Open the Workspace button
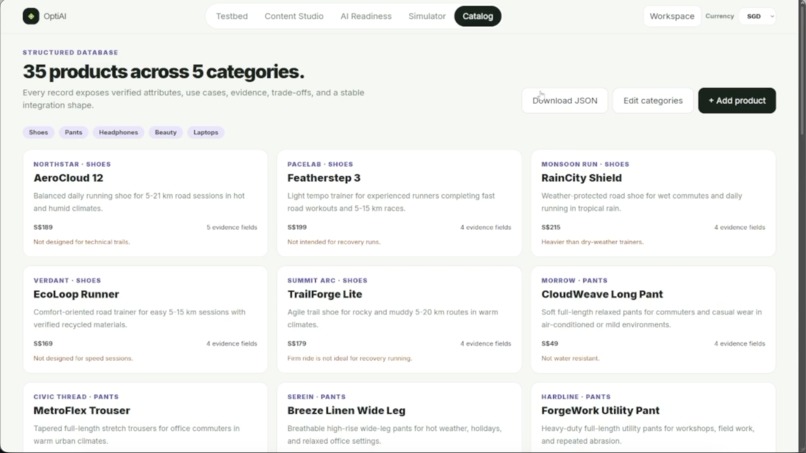Image resolution: width=806 pixels, height=453 pixels. pos(672,16)
